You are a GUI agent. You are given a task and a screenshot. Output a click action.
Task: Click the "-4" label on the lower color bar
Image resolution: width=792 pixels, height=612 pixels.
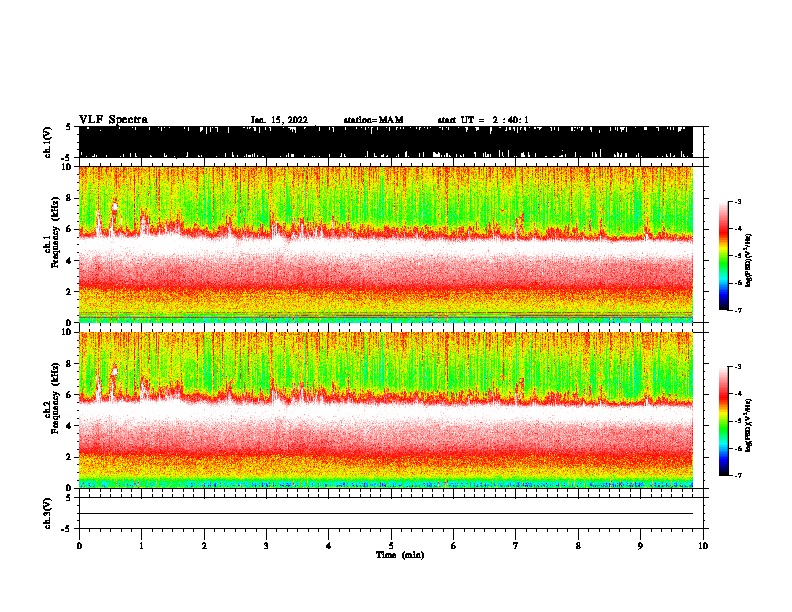(x=737, y=394)
